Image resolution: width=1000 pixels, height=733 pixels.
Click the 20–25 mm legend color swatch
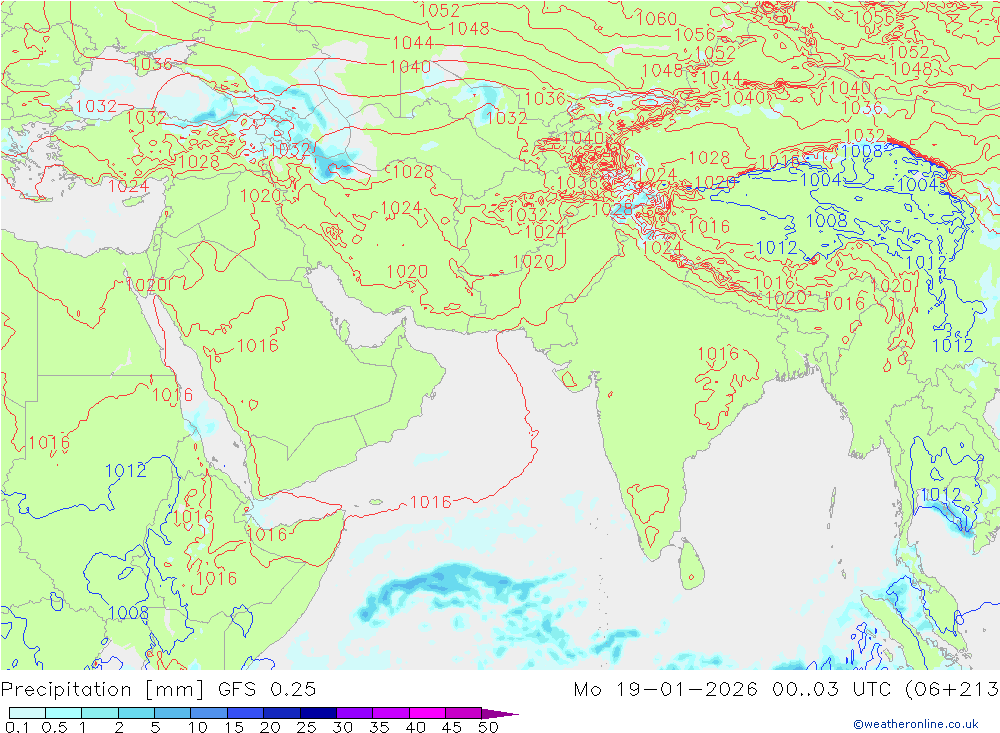coord(281,713)
